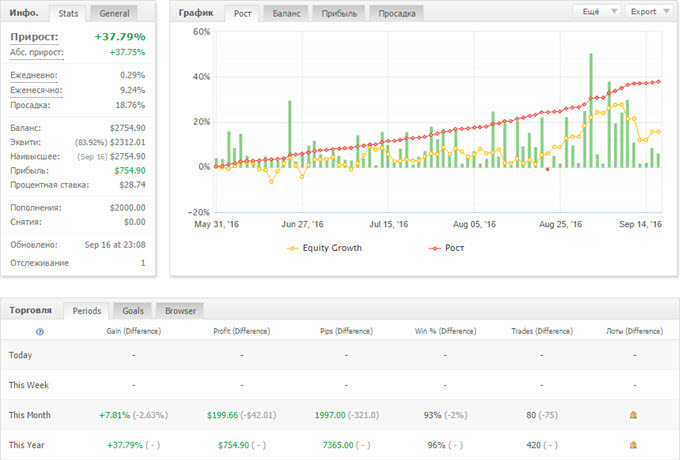The width and height of the screenshot is (680, 460).
Task: Select the This Month row label
Action: coord(29,415)
